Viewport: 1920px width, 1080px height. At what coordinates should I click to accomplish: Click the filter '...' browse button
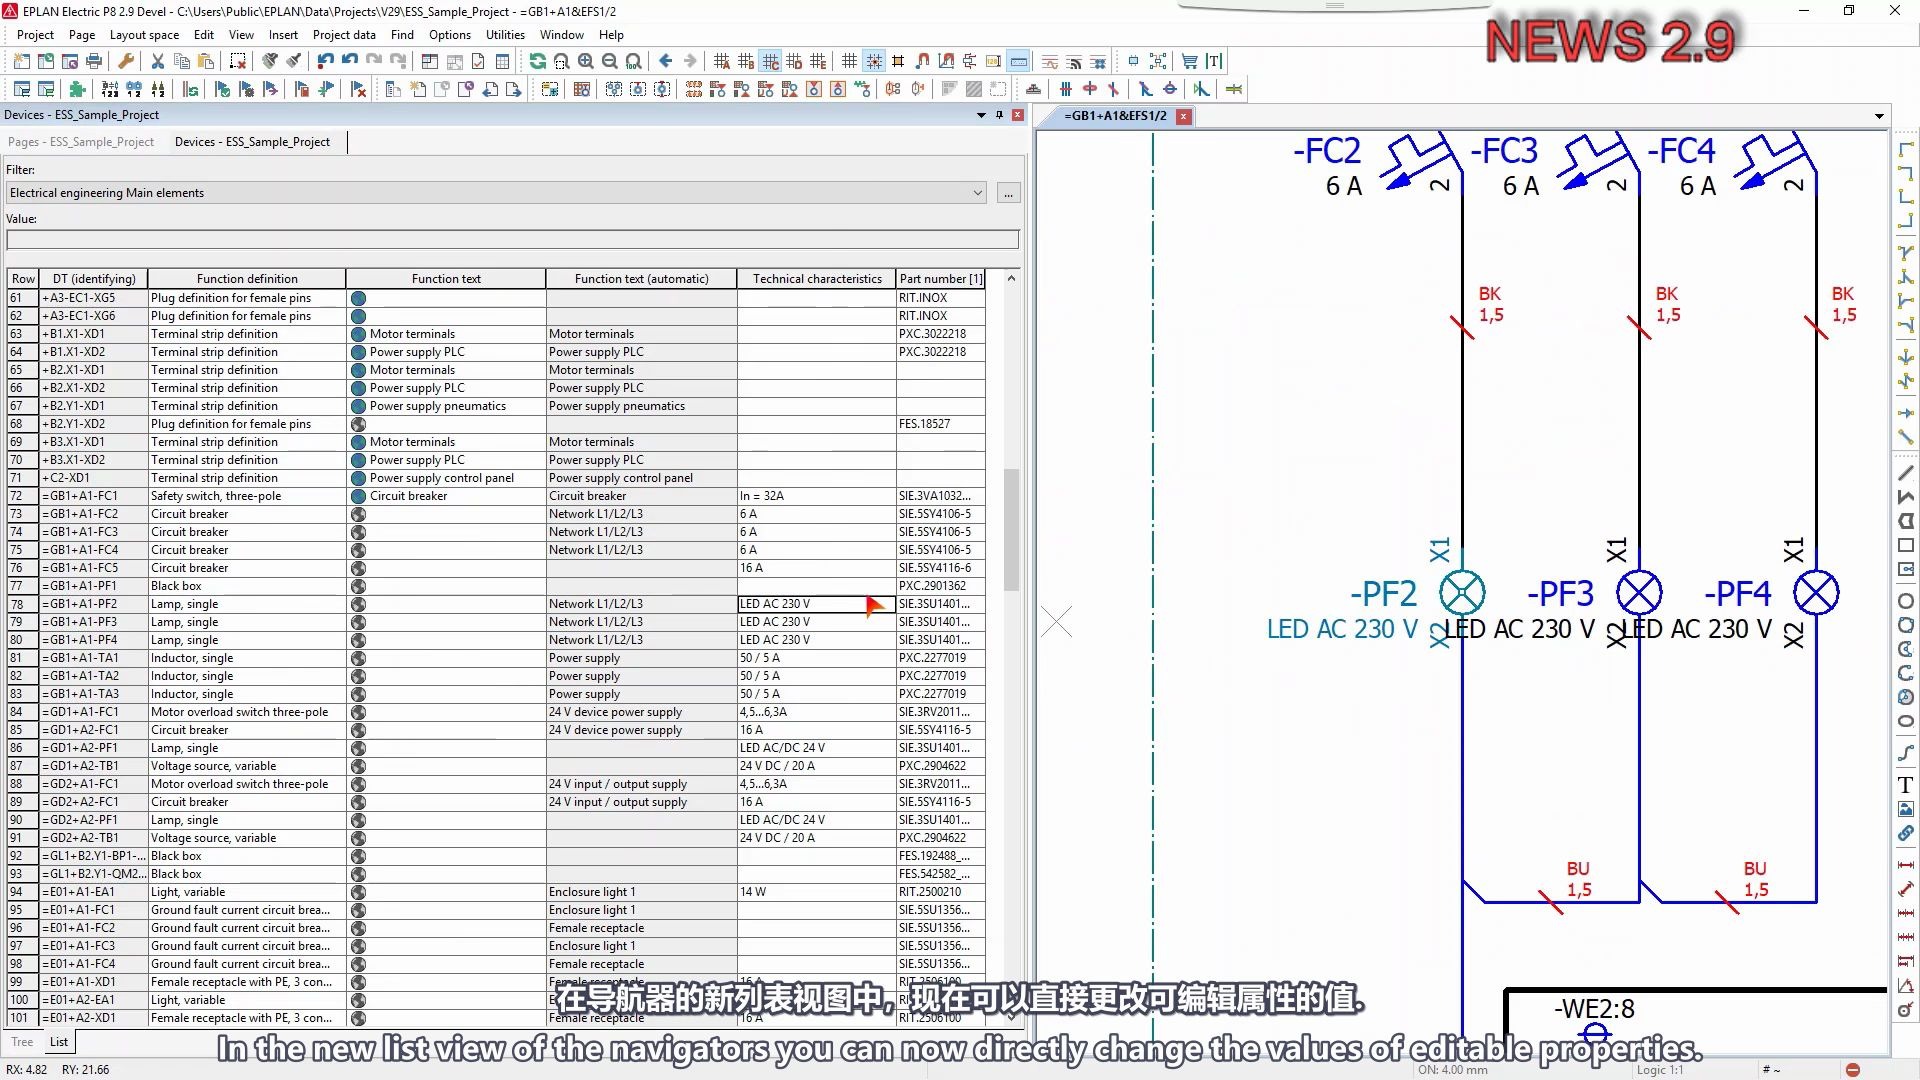1008,193
